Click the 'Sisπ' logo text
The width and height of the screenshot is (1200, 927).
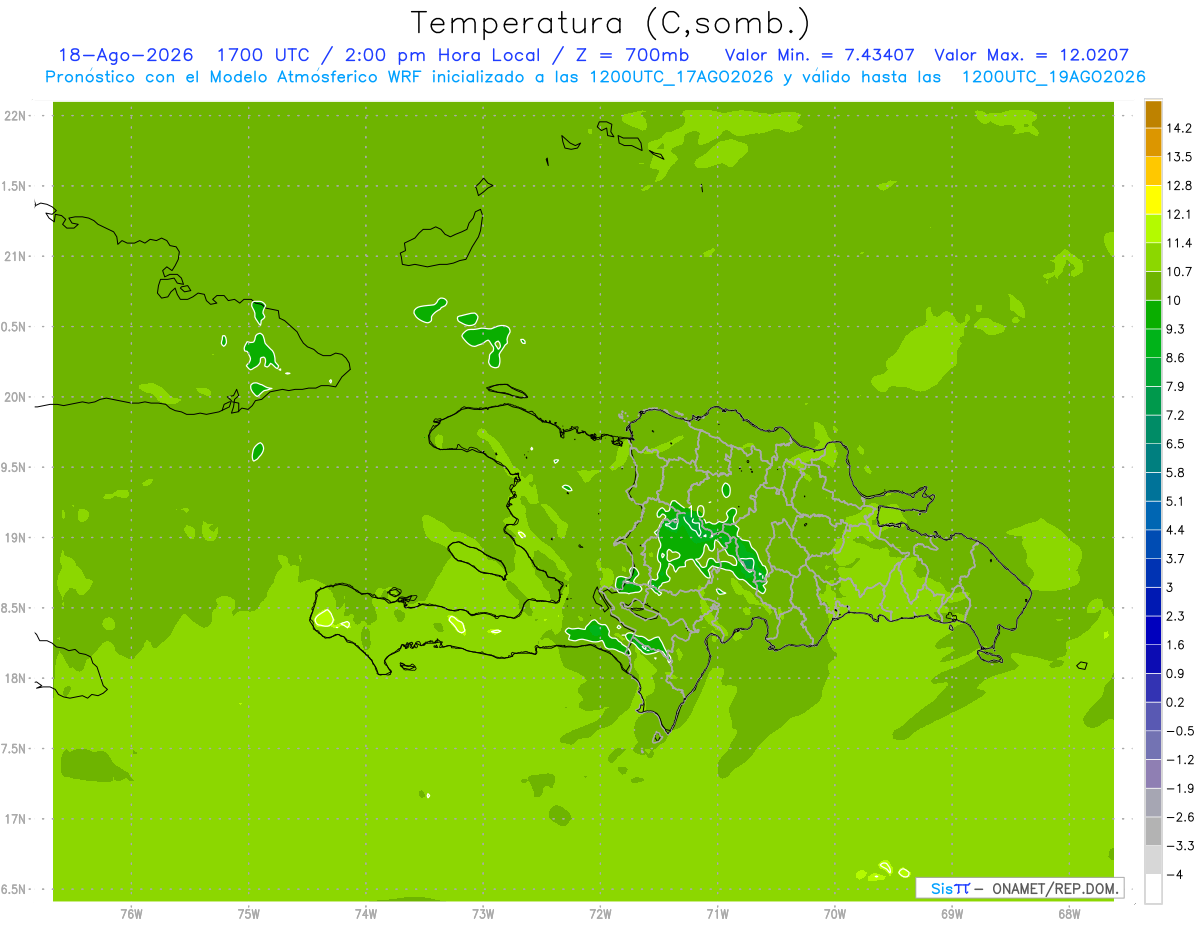950,888
